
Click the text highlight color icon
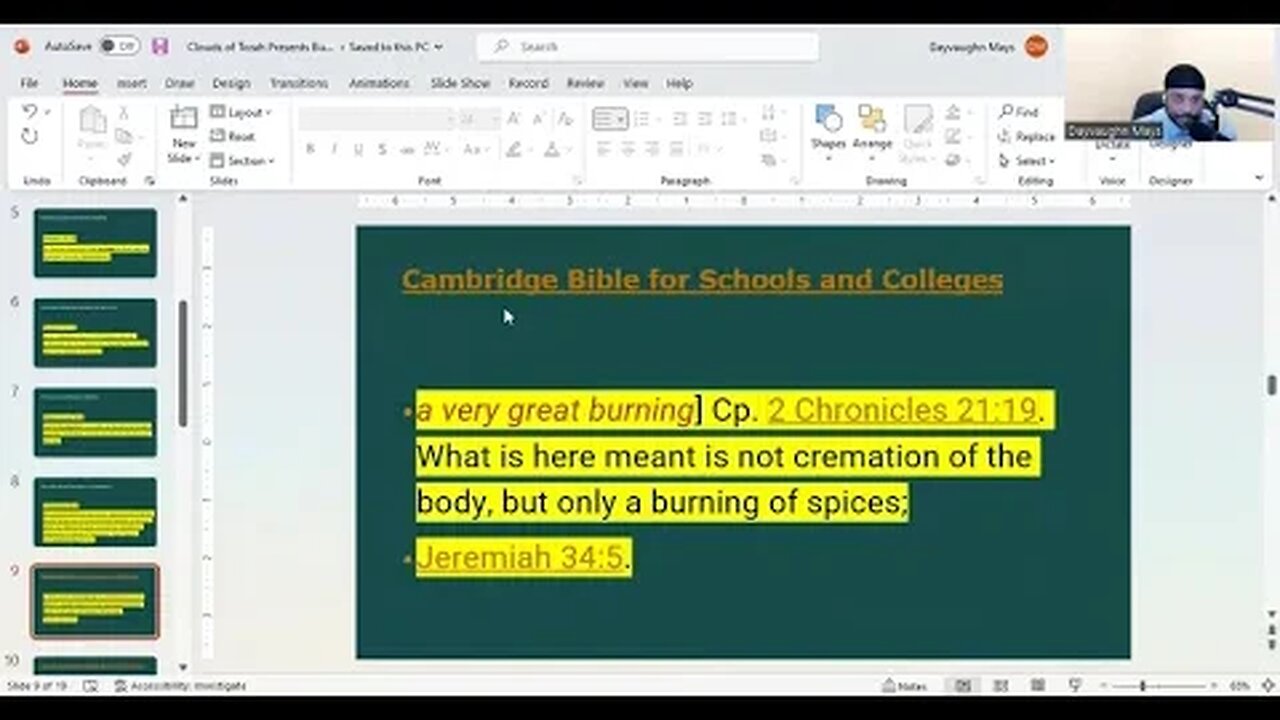tap(514, 150)
